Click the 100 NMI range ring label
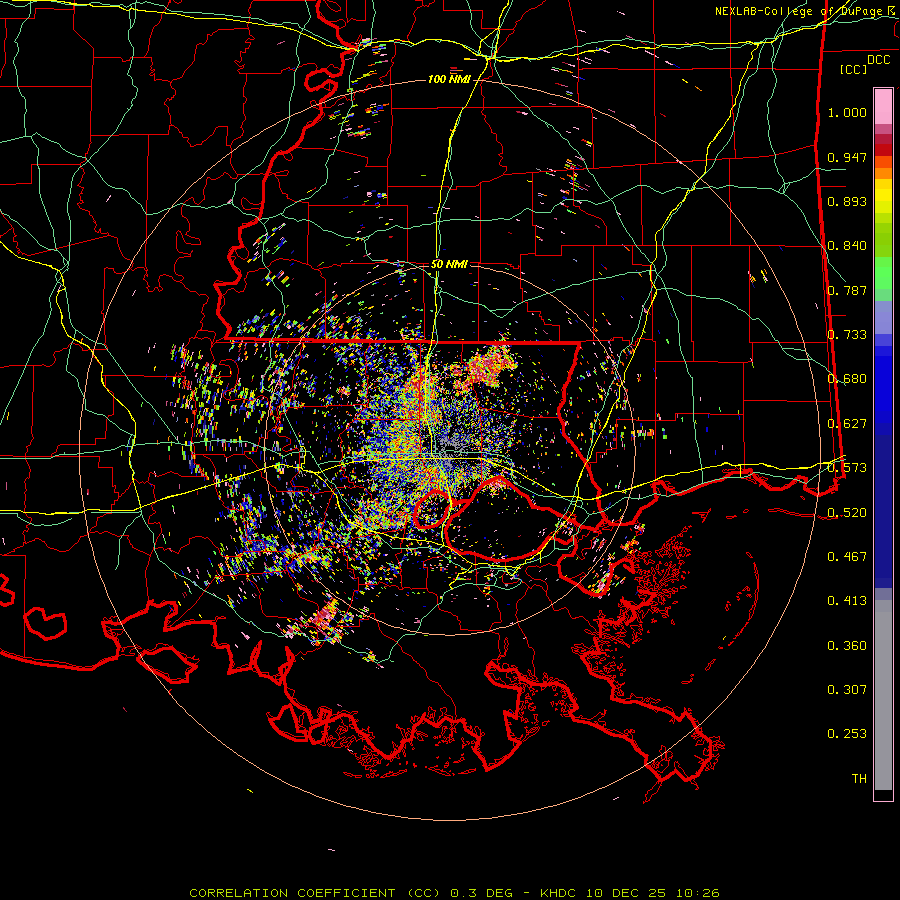Screen dimensions: 900x900 (x=449, y=79)
